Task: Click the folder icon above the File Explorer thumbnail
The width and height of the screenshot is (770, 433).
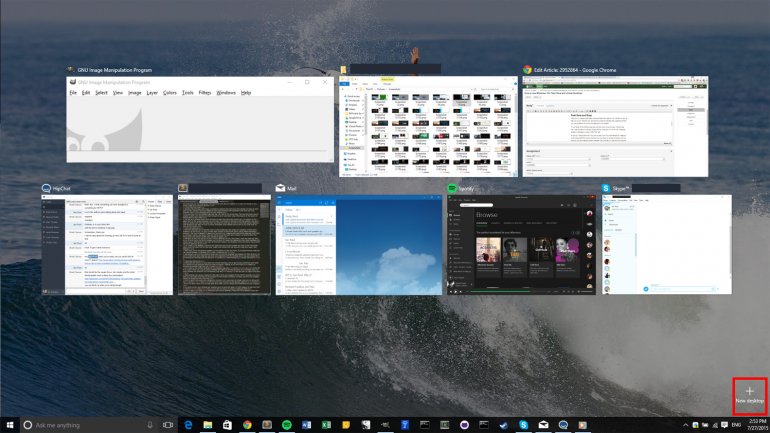Action: (x=344, y=70)
